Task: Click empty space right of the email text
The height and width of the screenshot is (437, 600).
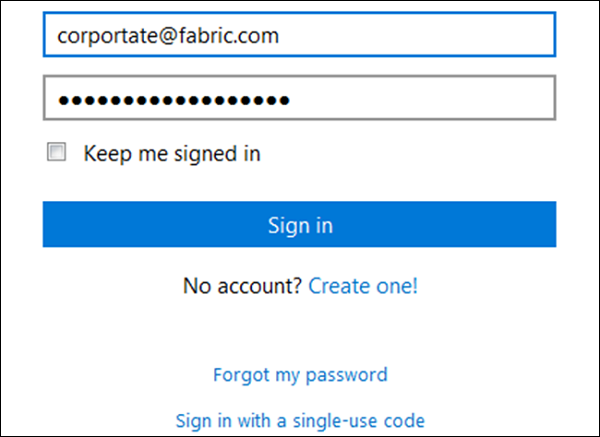Action: pyautogui.click(x=420, y=36)
